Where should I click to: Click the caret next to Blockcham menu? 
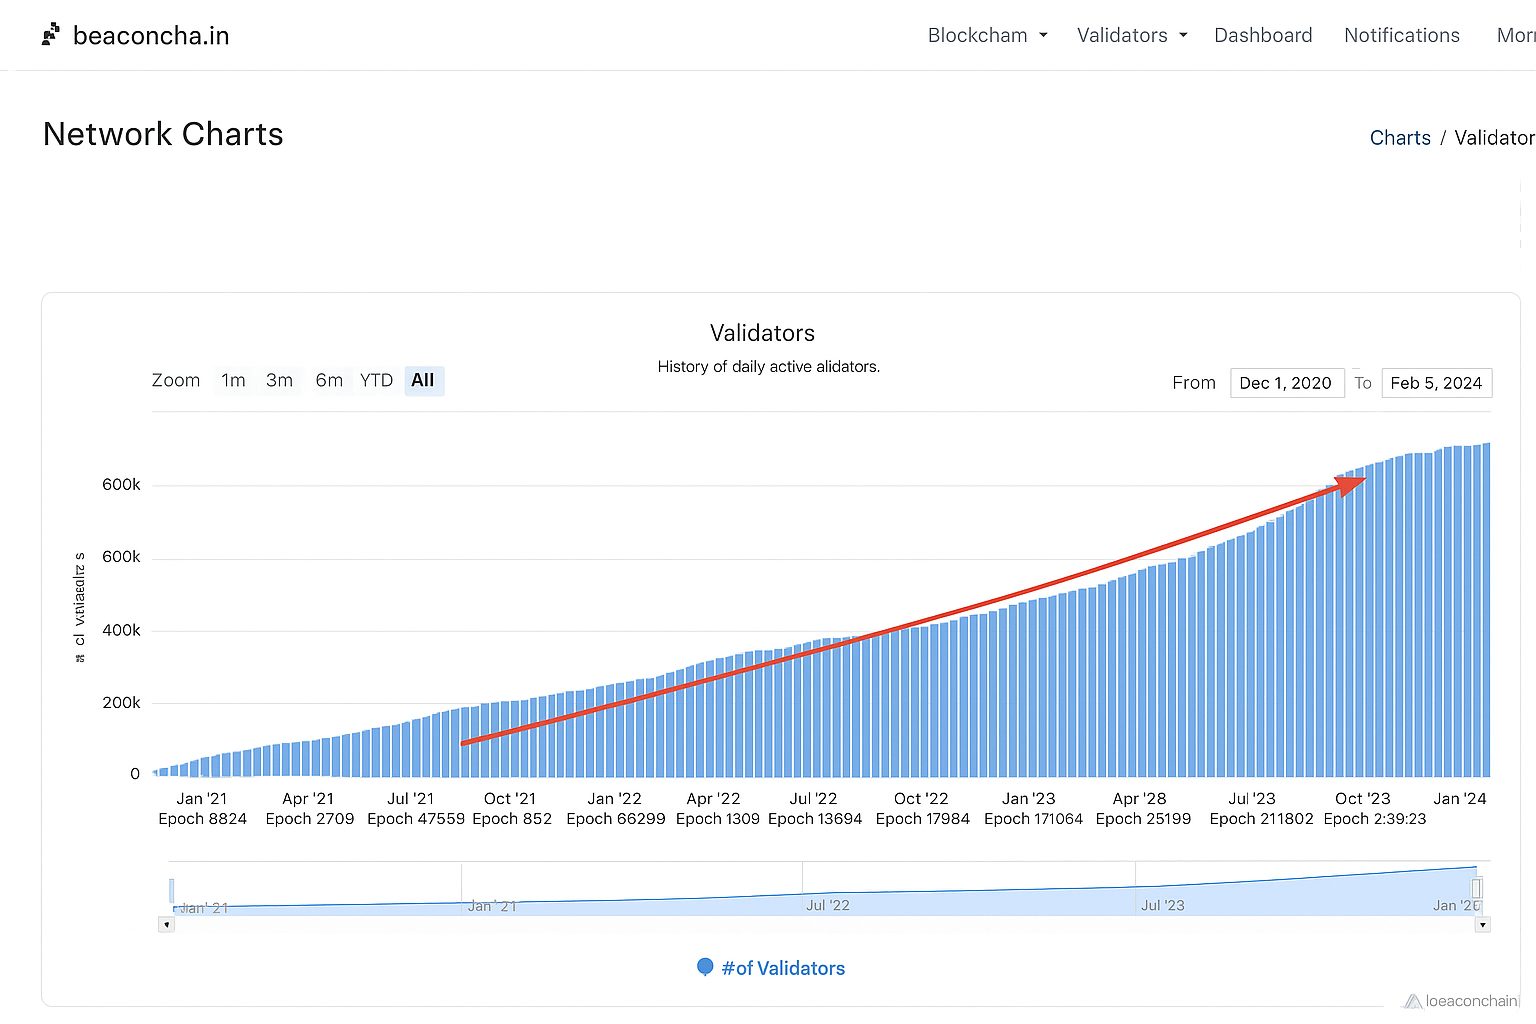click(x=1044, y=35)
